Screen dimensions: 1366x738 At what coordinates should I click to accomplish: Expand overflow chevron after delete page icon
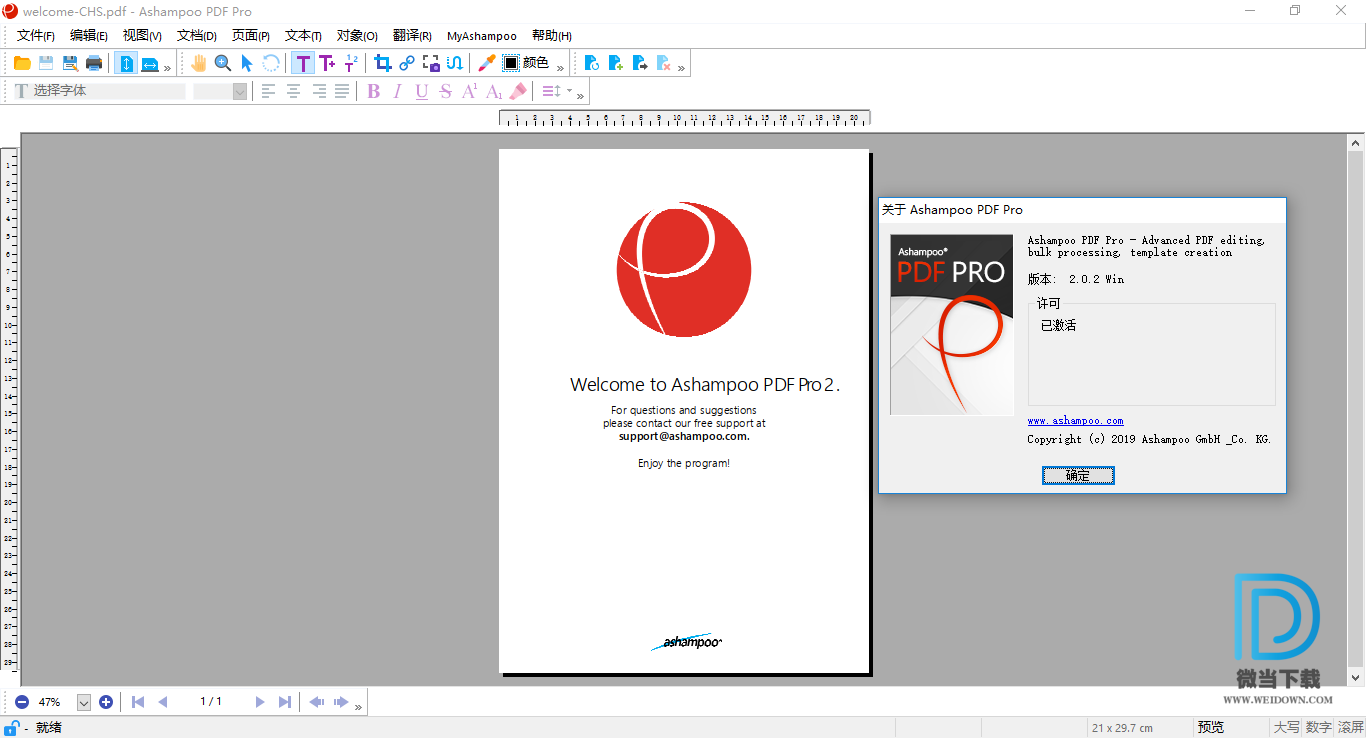(682, 67)
